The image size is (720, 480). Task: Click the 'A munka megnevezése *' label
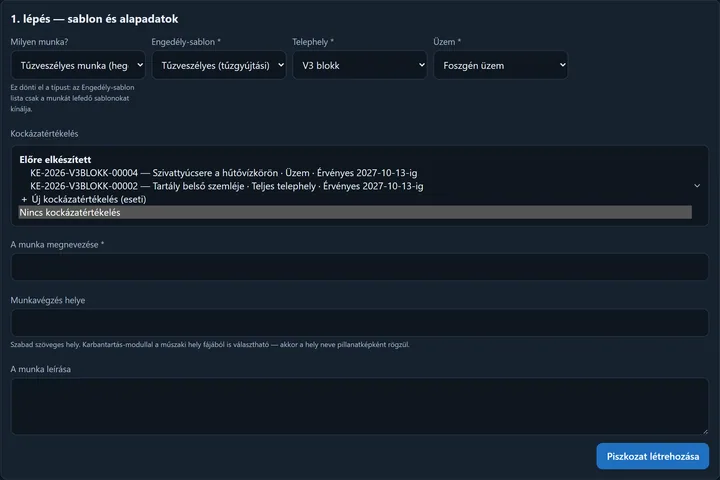[57, 245]
